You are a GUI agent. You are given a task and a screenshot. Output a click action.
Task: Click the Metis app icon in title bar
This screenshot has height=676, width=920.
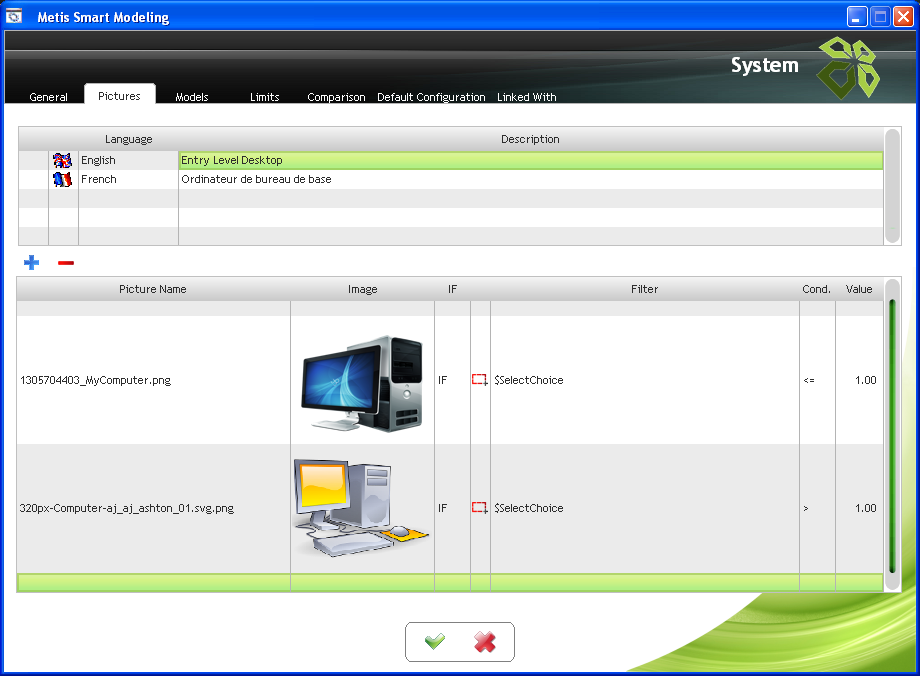pyautogui.click(x=14, y=16)
